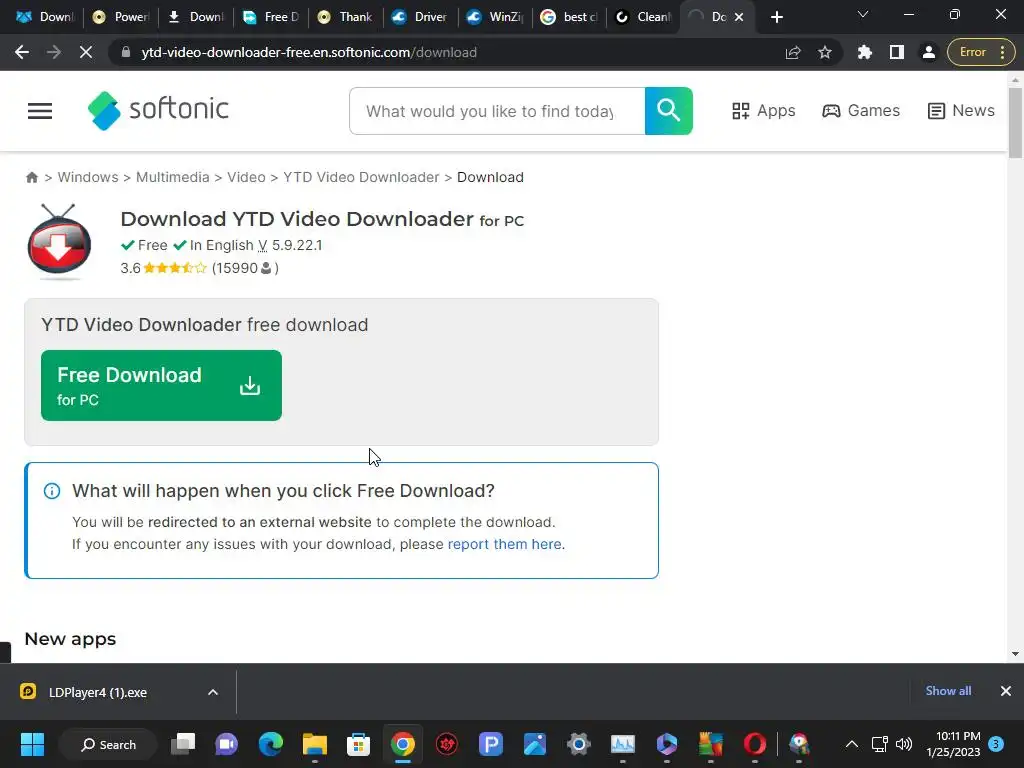Open the volume control in system tray
Screen dimensions: 1024x768
[x=904, y=744]
